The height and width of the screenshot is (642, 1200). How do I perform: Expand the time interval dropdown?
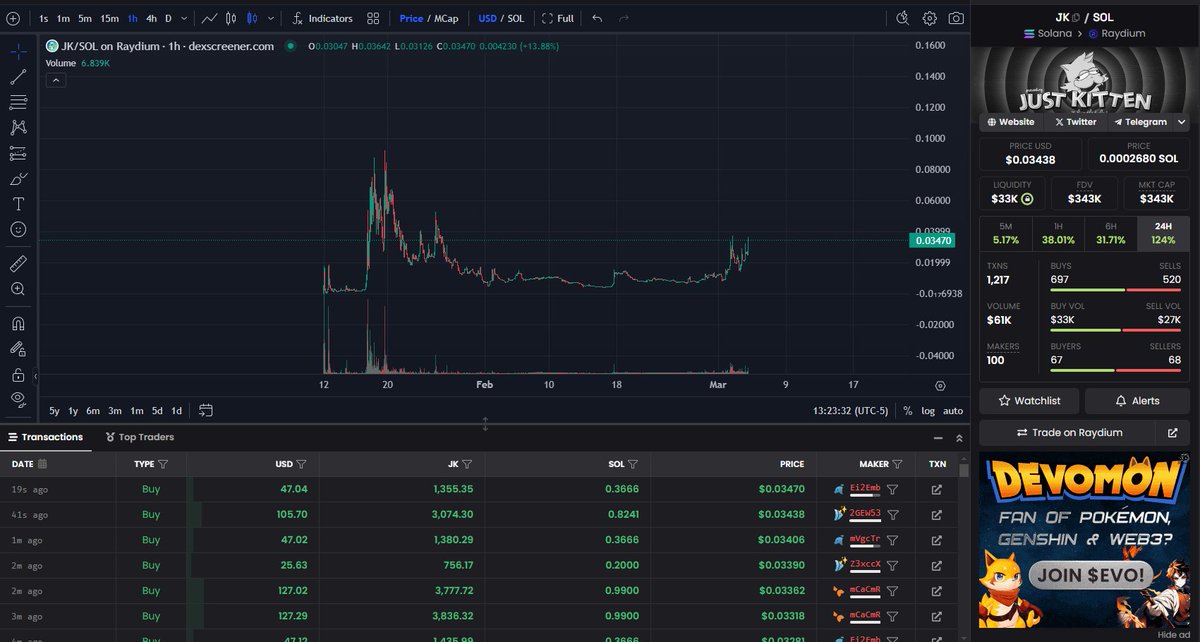click(184, 18)
